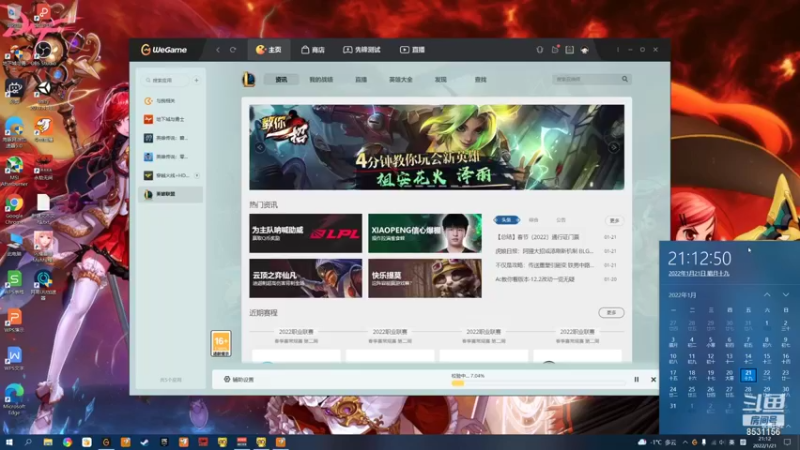Select the second news filter next to 头条
The image size is (800, 450).
click(x=533, y=220)
